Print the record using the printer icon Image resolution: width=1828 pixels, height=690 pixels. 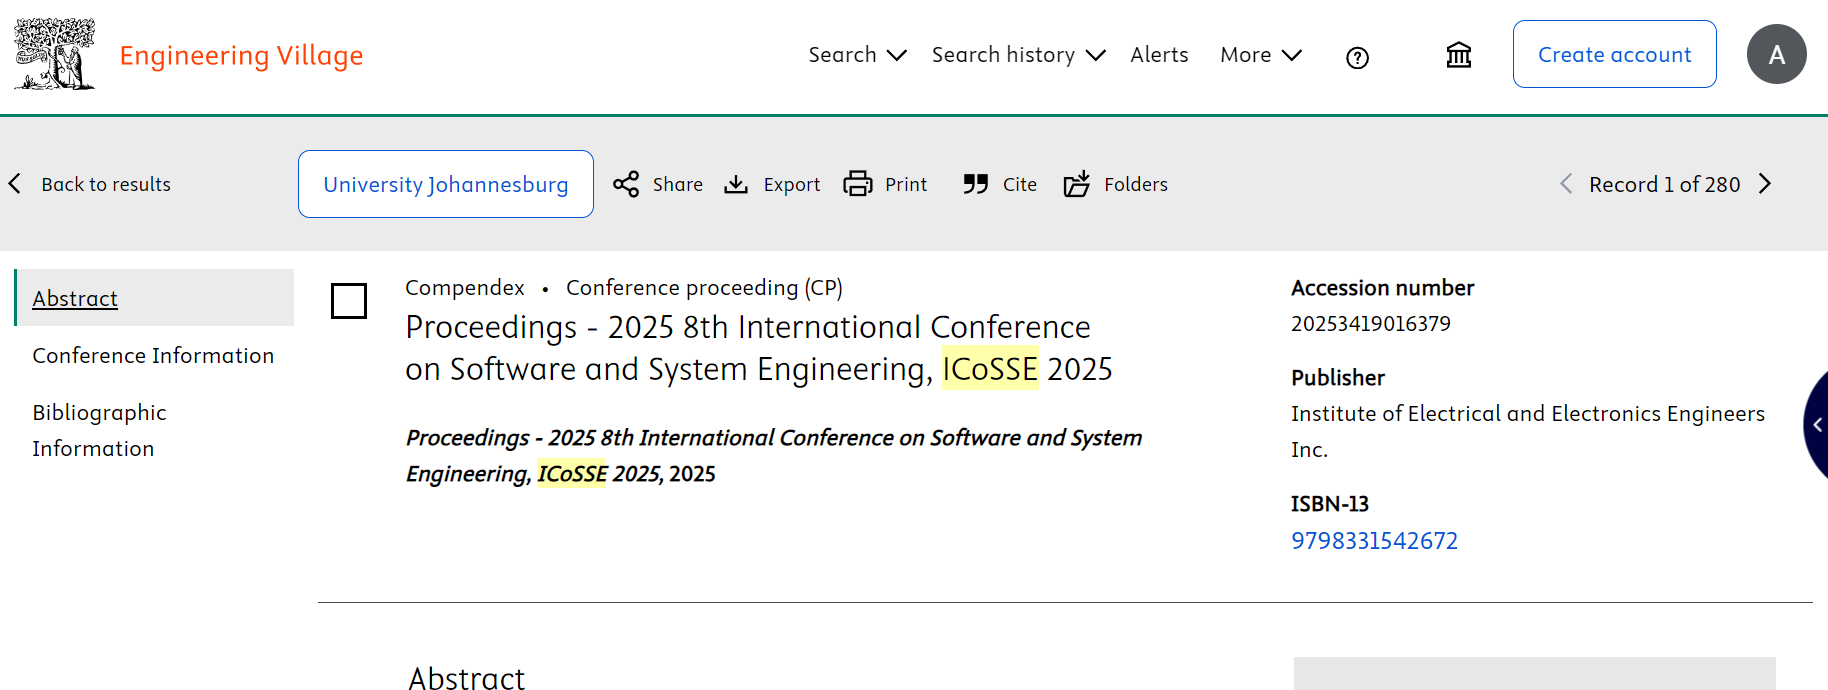pyautogui.click(x=858, y=184)
